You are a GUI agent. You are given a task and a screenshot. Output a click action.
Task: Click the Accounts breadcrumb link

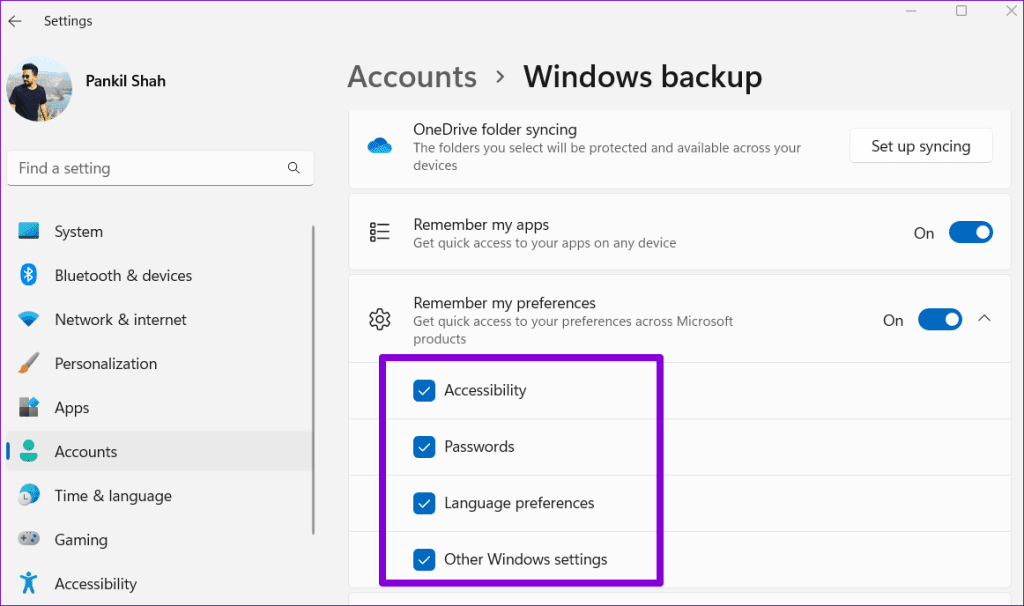point(412,76)
